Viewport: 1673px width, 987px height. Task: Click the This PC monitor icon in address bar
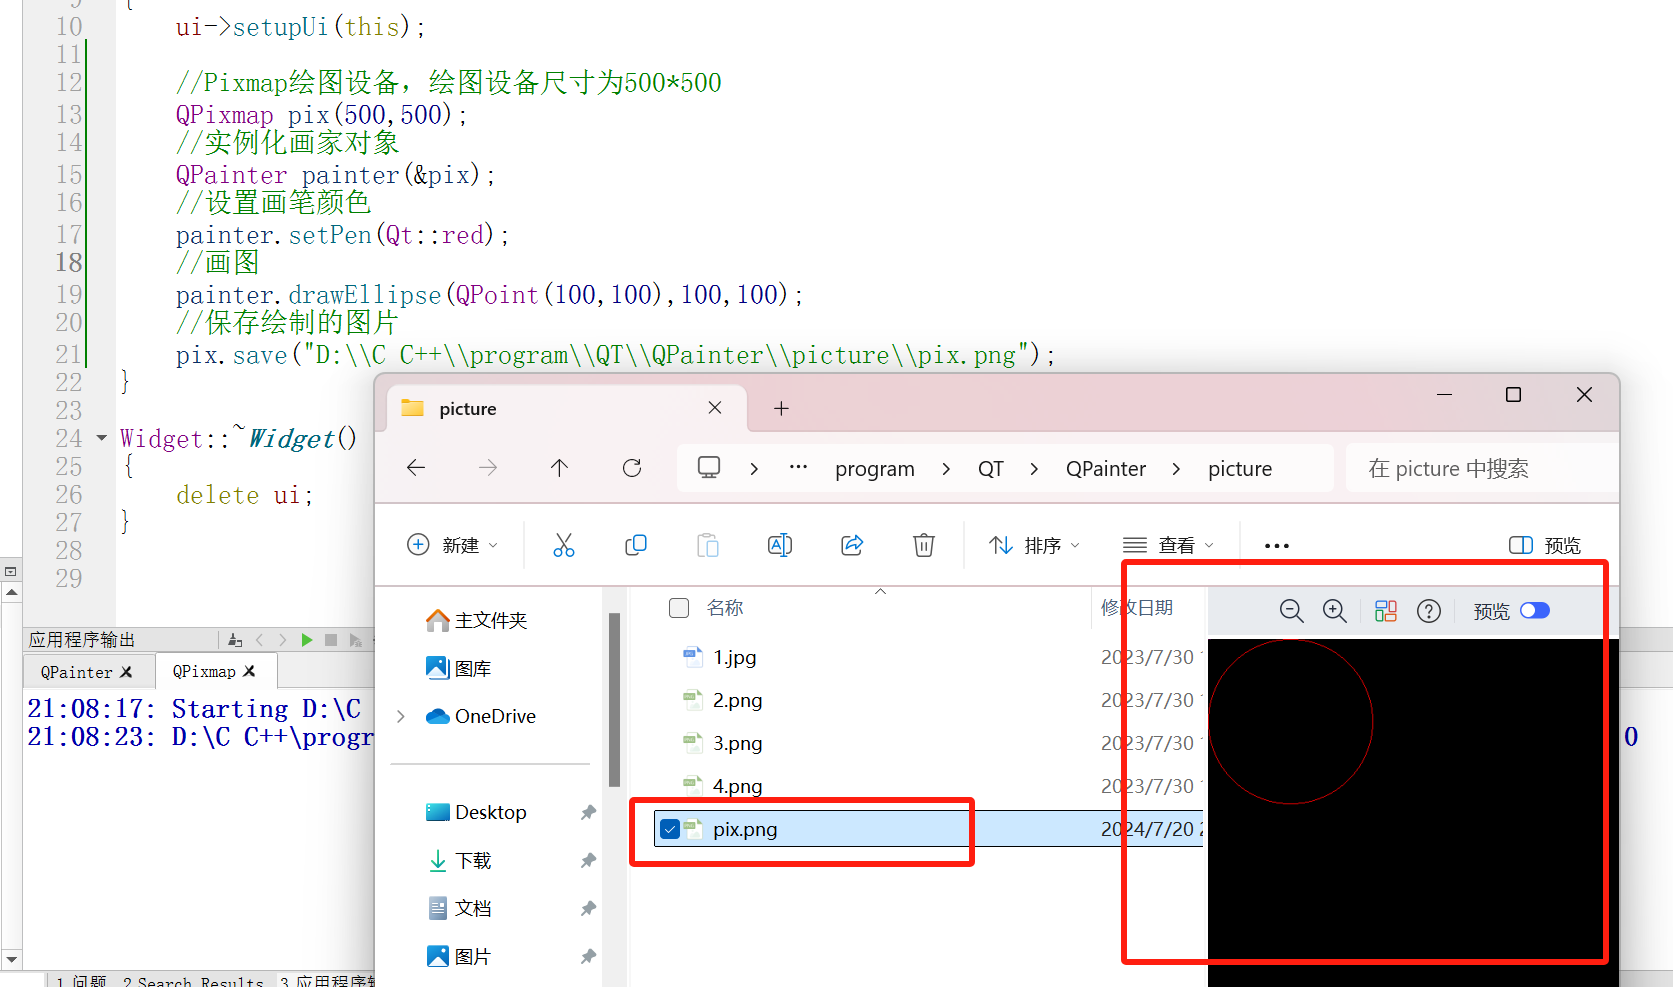click(x=709, y=468)
